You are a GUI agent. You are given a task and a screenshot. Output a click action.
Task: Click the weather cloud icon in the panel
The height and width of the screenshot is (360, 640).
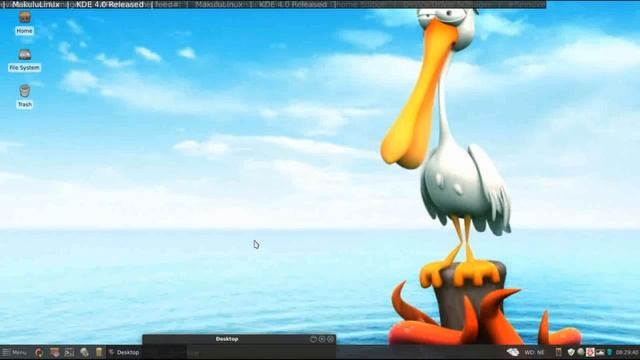coord(513,352)
